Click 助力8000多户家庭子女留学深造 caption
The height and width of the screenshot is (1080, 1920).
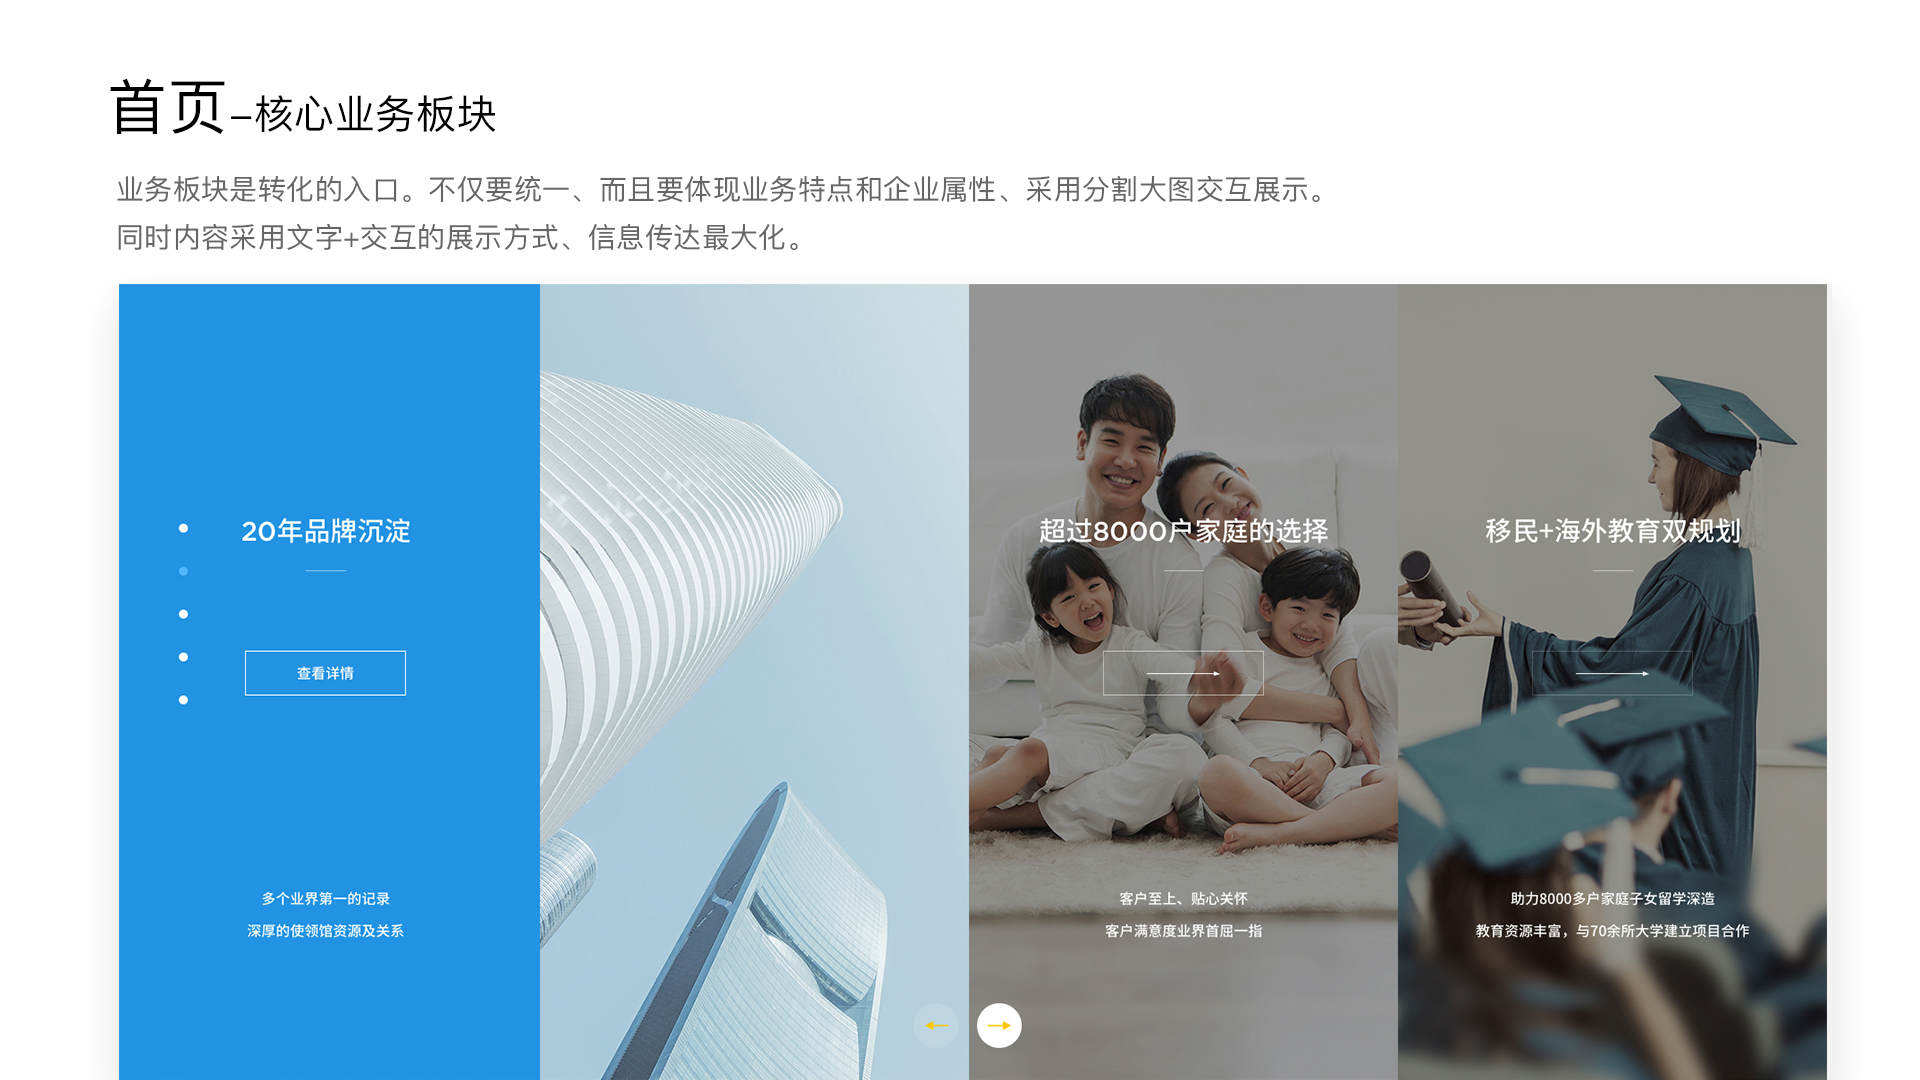[1612, 899]
